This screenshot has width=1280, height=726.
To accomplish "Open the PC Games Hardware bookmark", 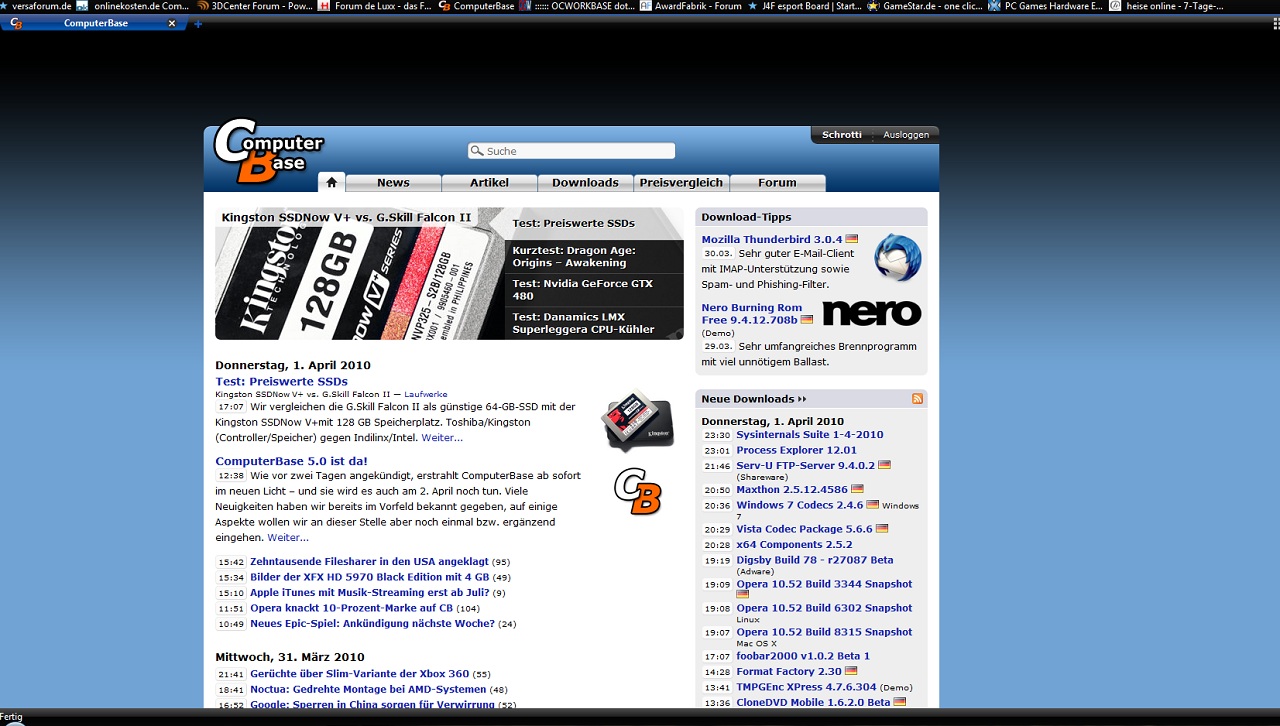I will pos(1046,6).
